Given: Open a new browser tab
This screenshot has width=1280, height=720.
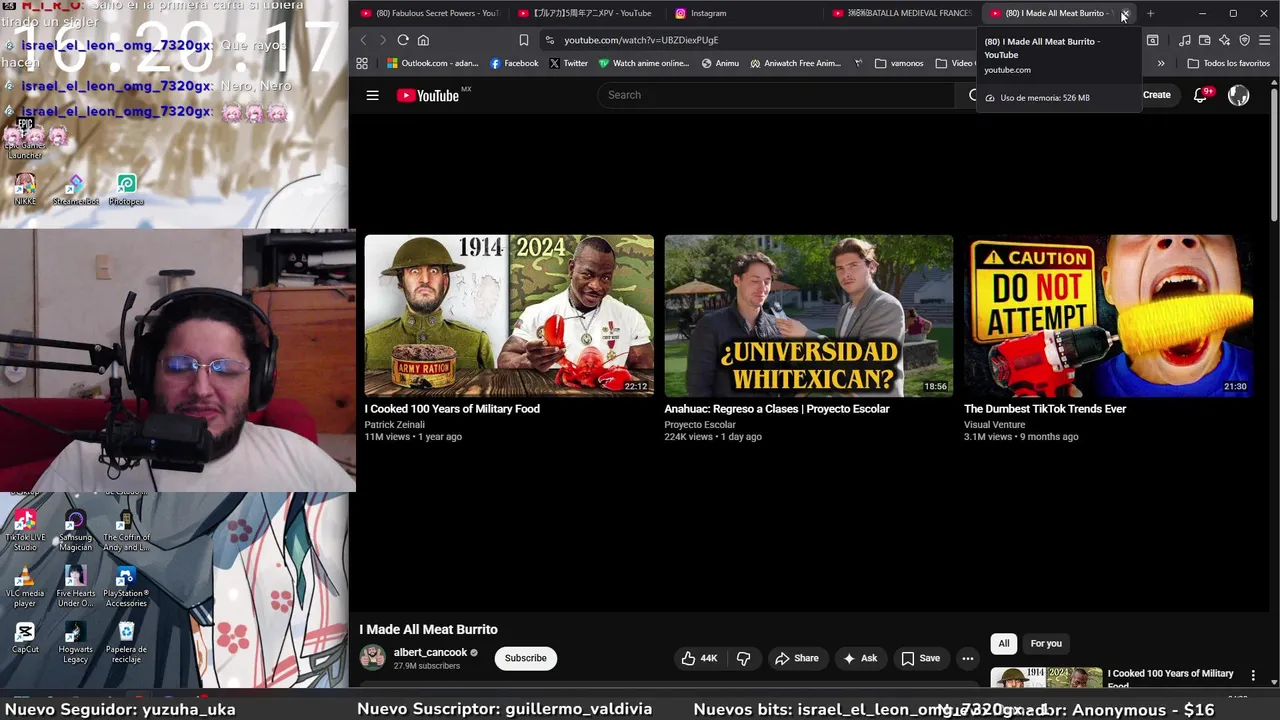Looking at the screenshot, I should point(1150,13).
